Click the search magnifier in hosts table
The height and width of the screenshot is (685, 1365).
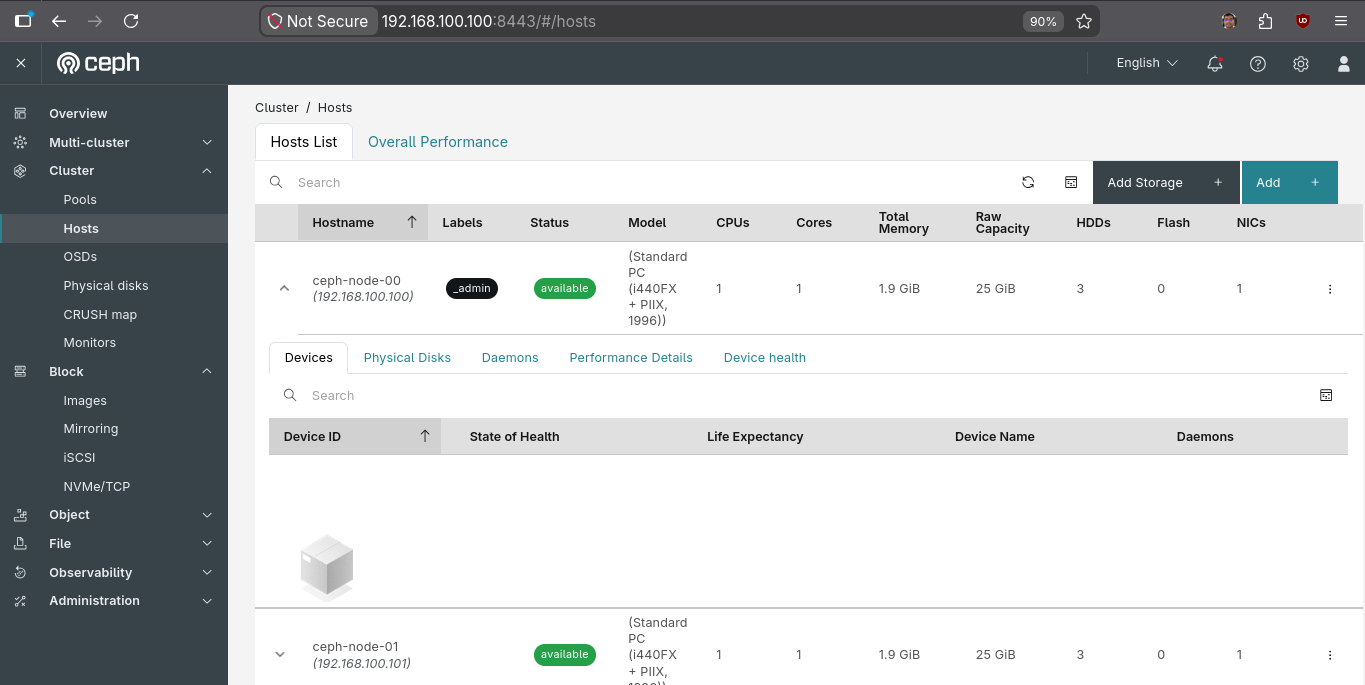[x=276, y=182]
